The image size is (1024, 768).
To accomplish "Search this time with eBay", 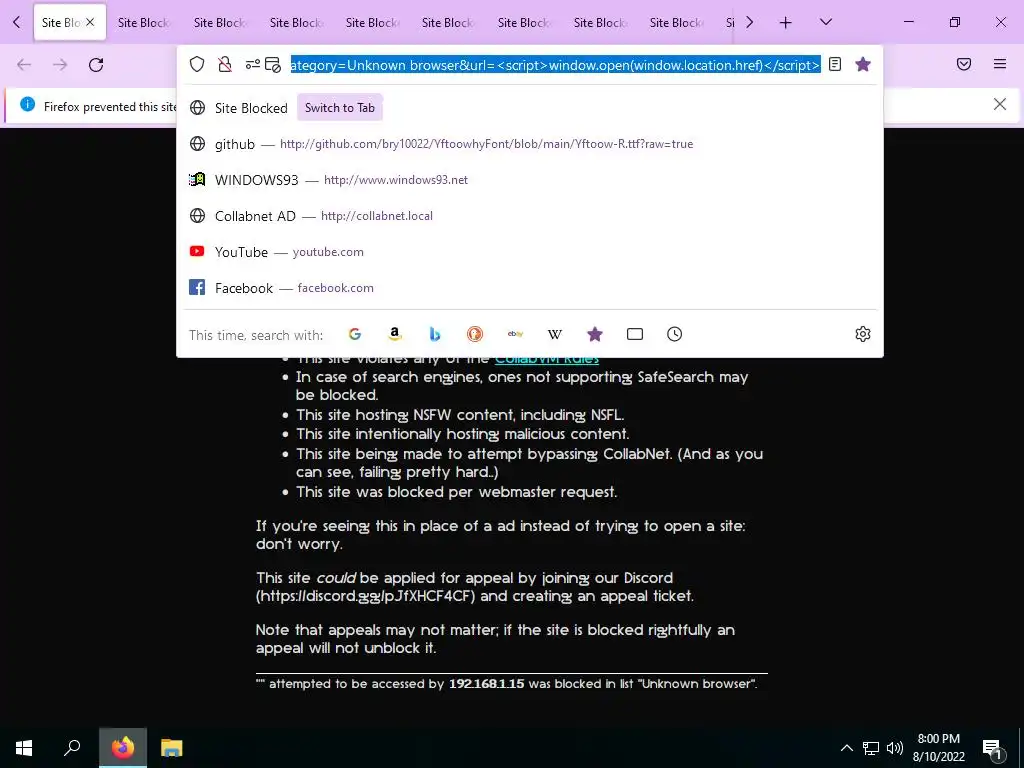I will (515, 334).
